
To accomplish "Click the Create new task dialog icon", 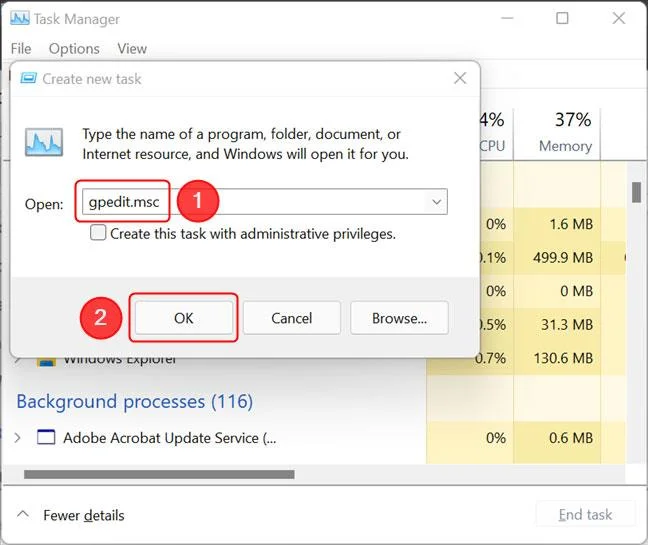I will coord(29,78).
